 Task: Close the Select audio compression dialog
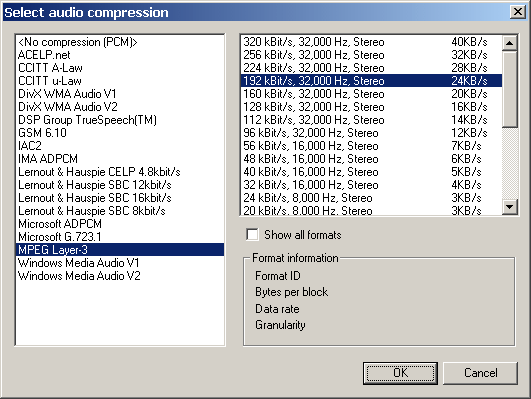tap(518, 12)
